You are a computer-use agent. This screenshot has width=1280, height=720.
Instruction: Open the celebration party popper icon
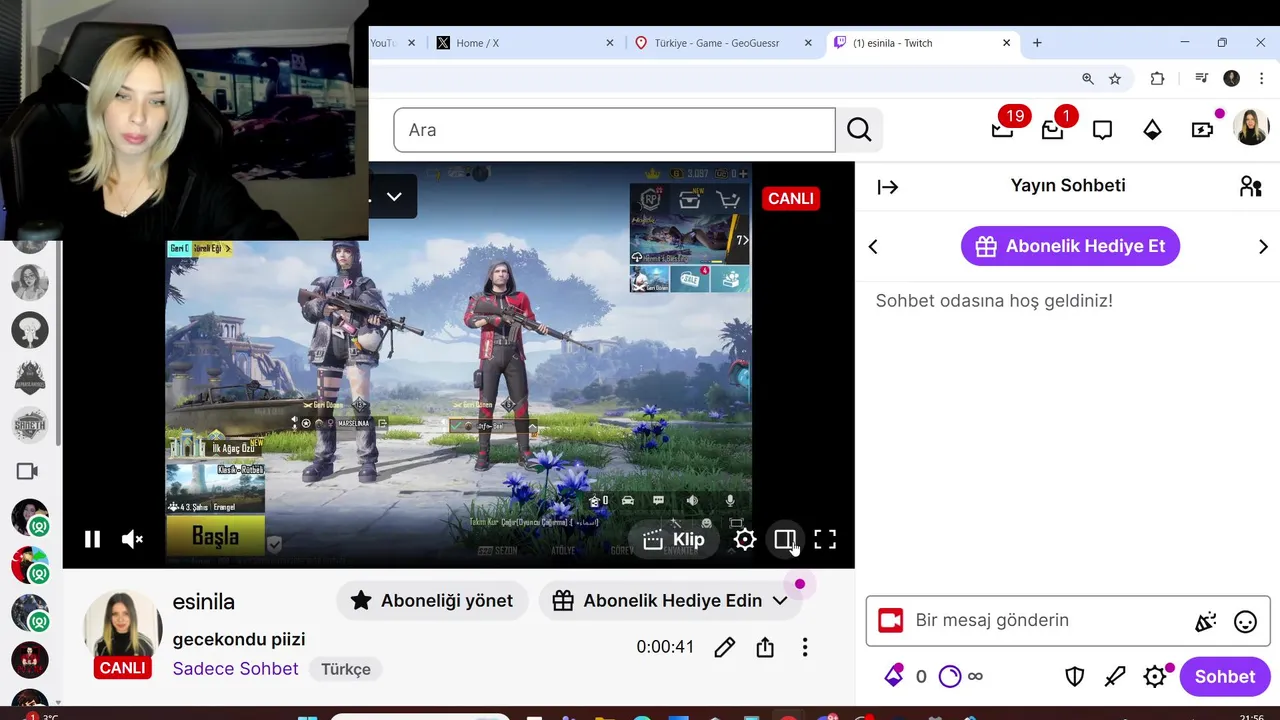[1206, 622]
